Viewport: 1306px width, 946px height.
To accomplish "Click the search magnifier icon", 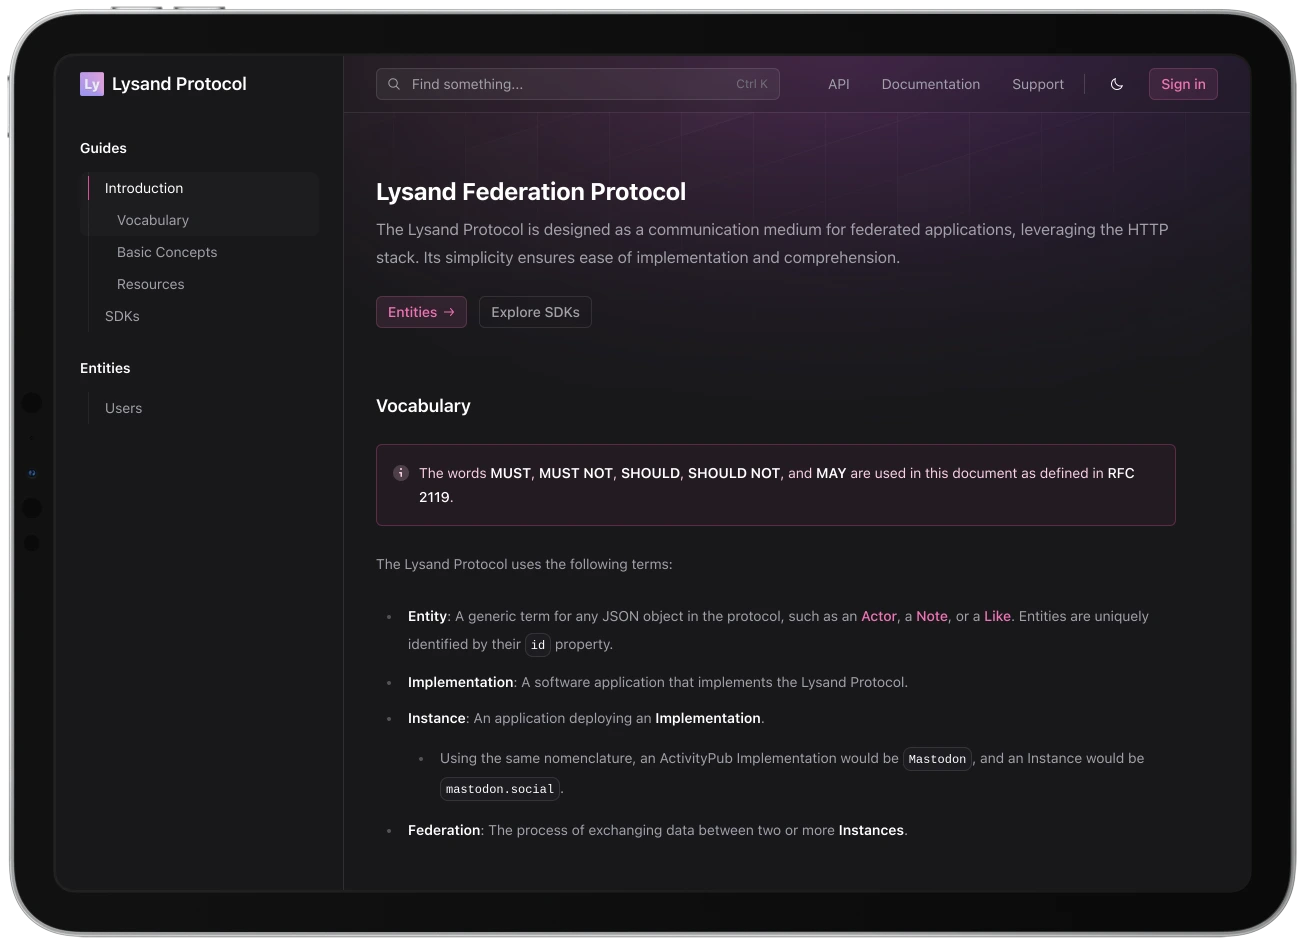I will click(x=394, y=84).
